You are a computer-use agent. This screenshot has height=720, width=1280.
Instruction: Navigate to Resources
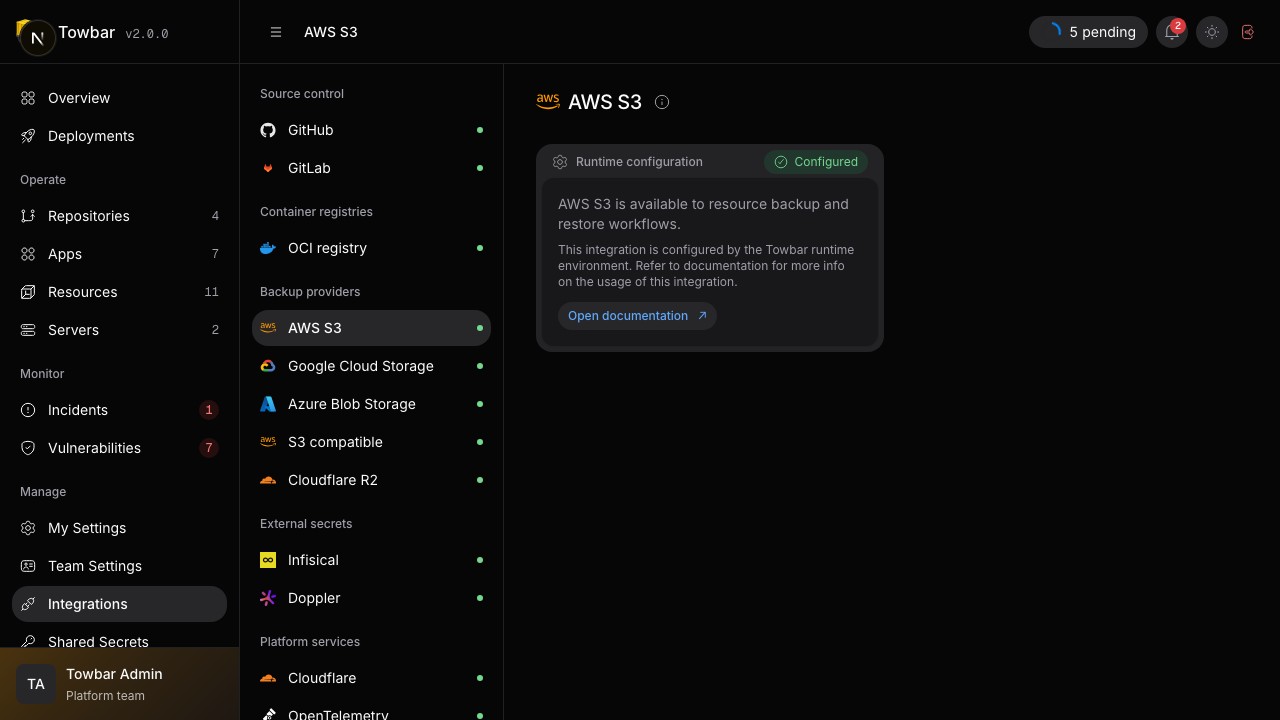[x=119, y=292]
